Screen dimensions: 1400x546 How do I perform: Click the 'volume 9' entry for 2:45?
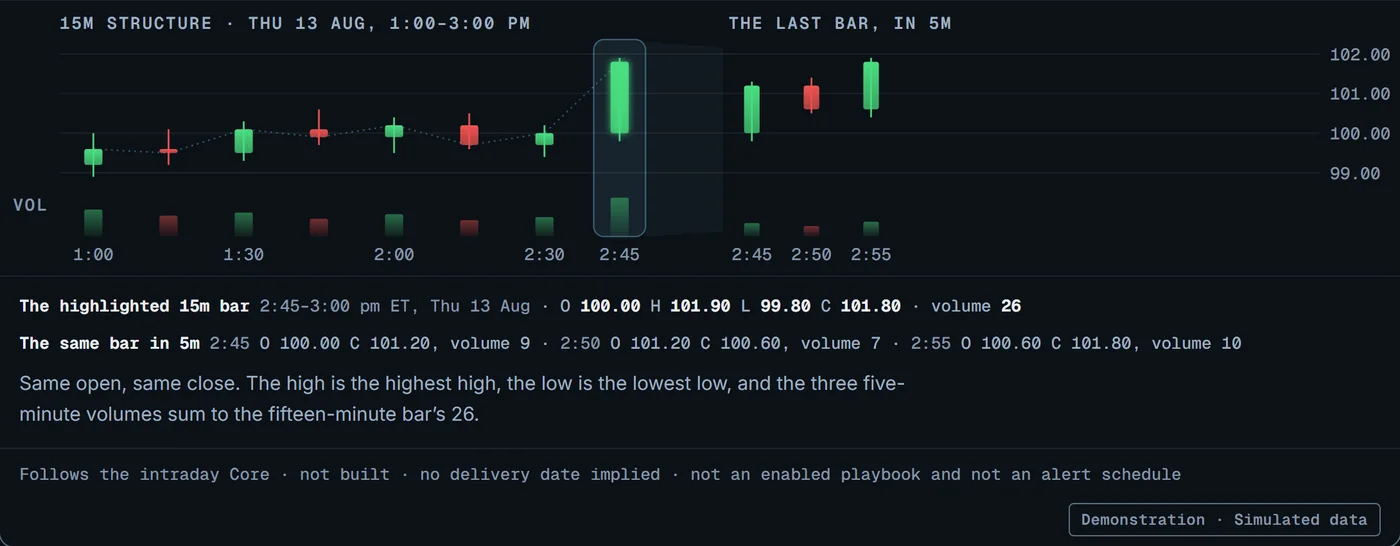[490, 343]
